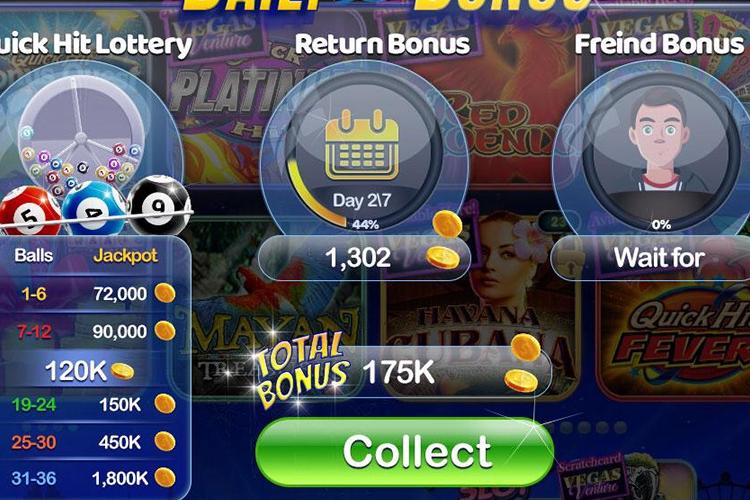Choose the highlighted 120K jackpot row
This screenshot has width=750, height=500.
point(91,370)
